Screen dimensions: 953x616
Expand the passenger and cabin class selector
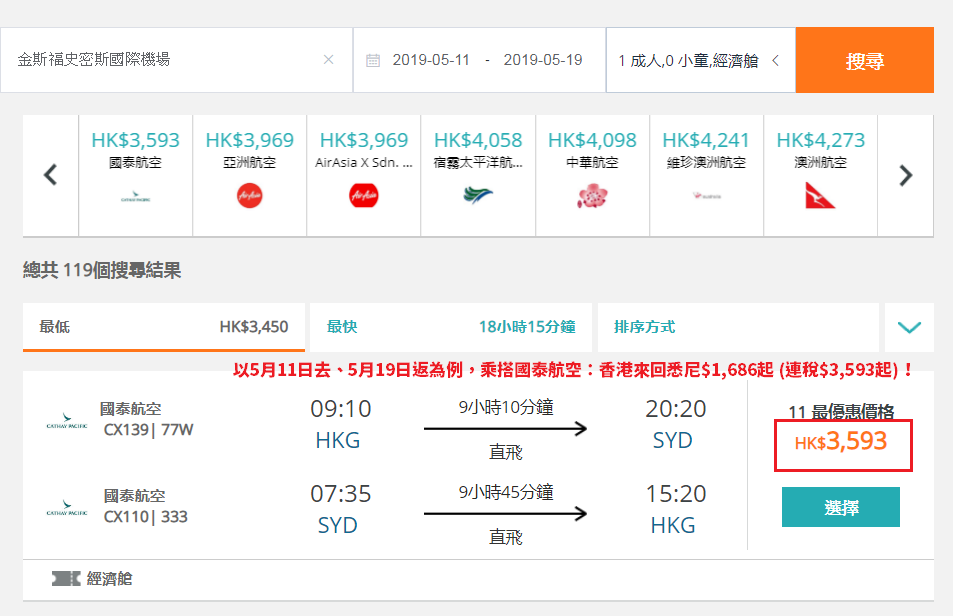pos(700,60)
